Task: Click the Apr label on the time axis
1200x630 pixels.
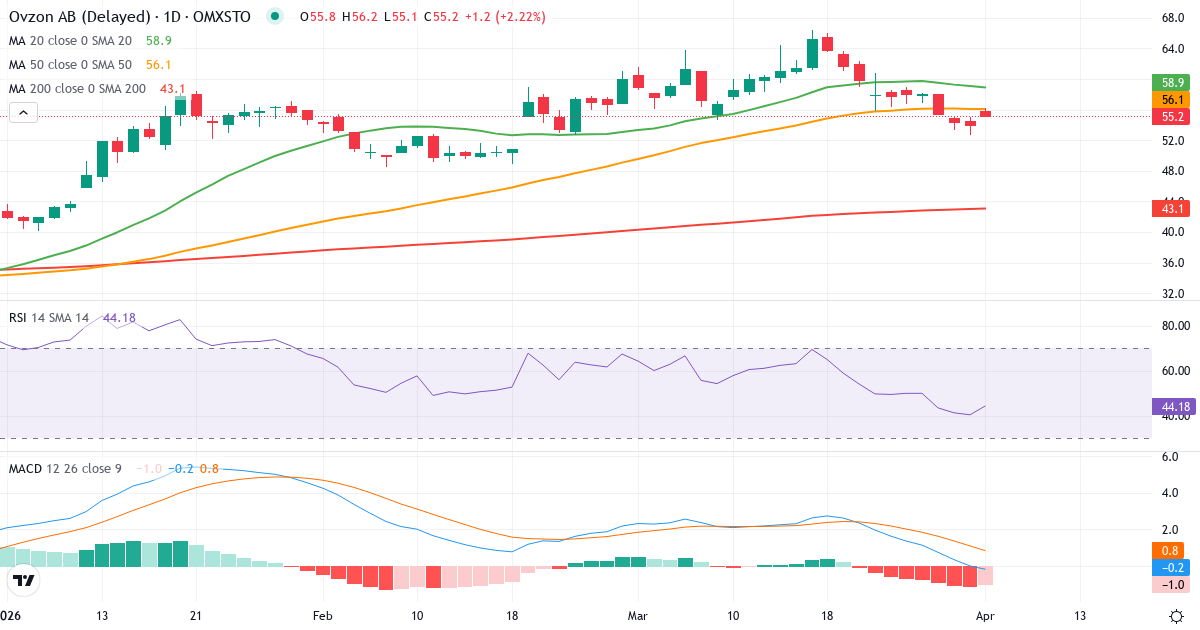Action: click(x=986, y=616)
